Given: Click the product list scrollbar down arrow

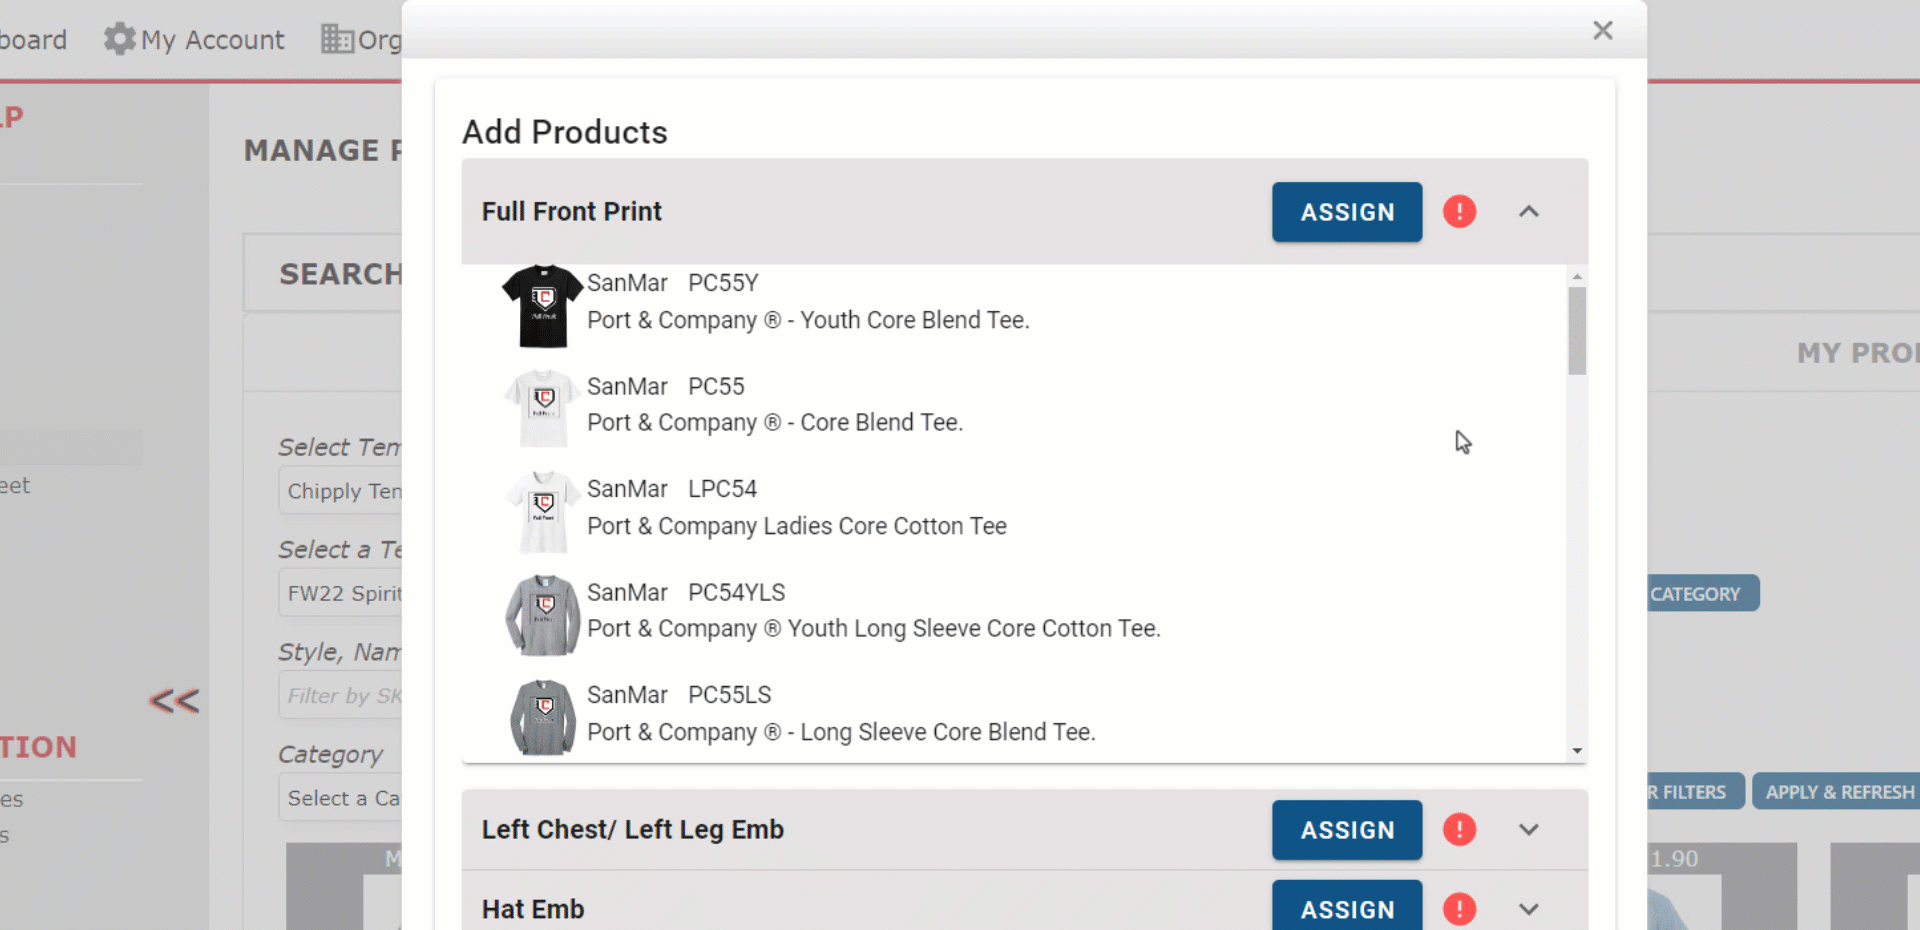Looking at the screenshot, I should (1577, 751).
